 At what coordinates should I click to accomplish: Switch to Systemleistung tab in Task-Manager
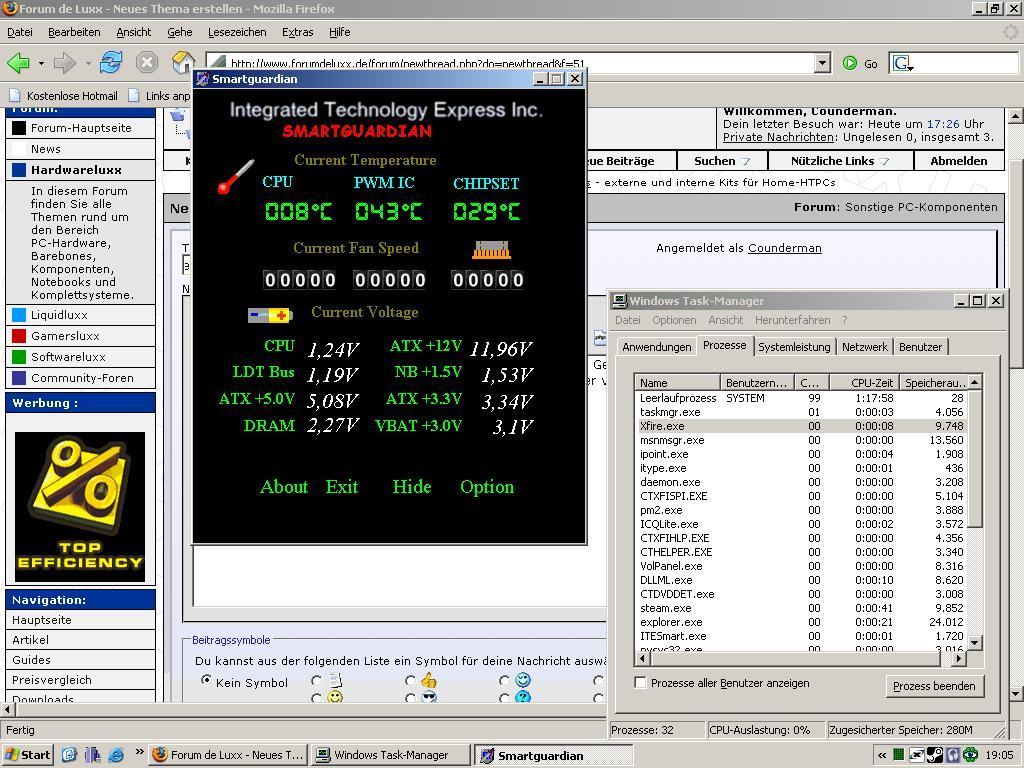pyautogui.click(x=794, y=347)
